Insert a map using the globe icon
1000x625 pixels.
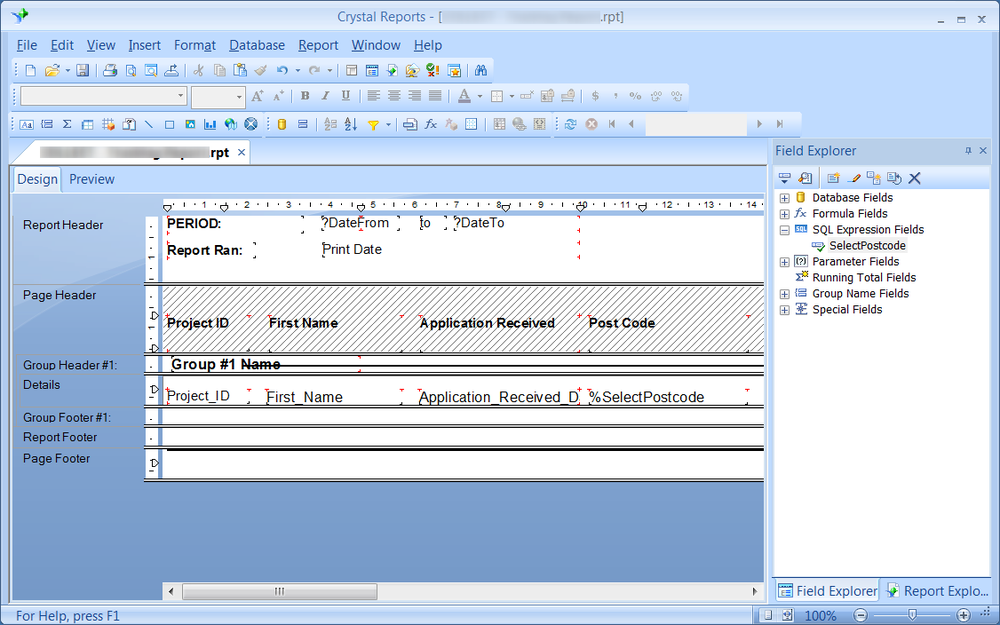point(230,124)
